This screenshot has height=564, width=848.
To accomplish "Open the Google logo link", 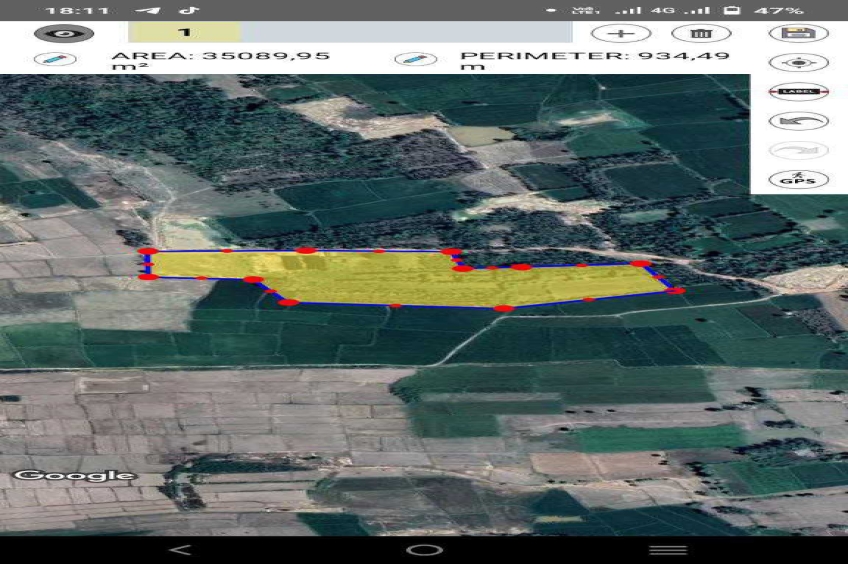I will click(75, 475).
